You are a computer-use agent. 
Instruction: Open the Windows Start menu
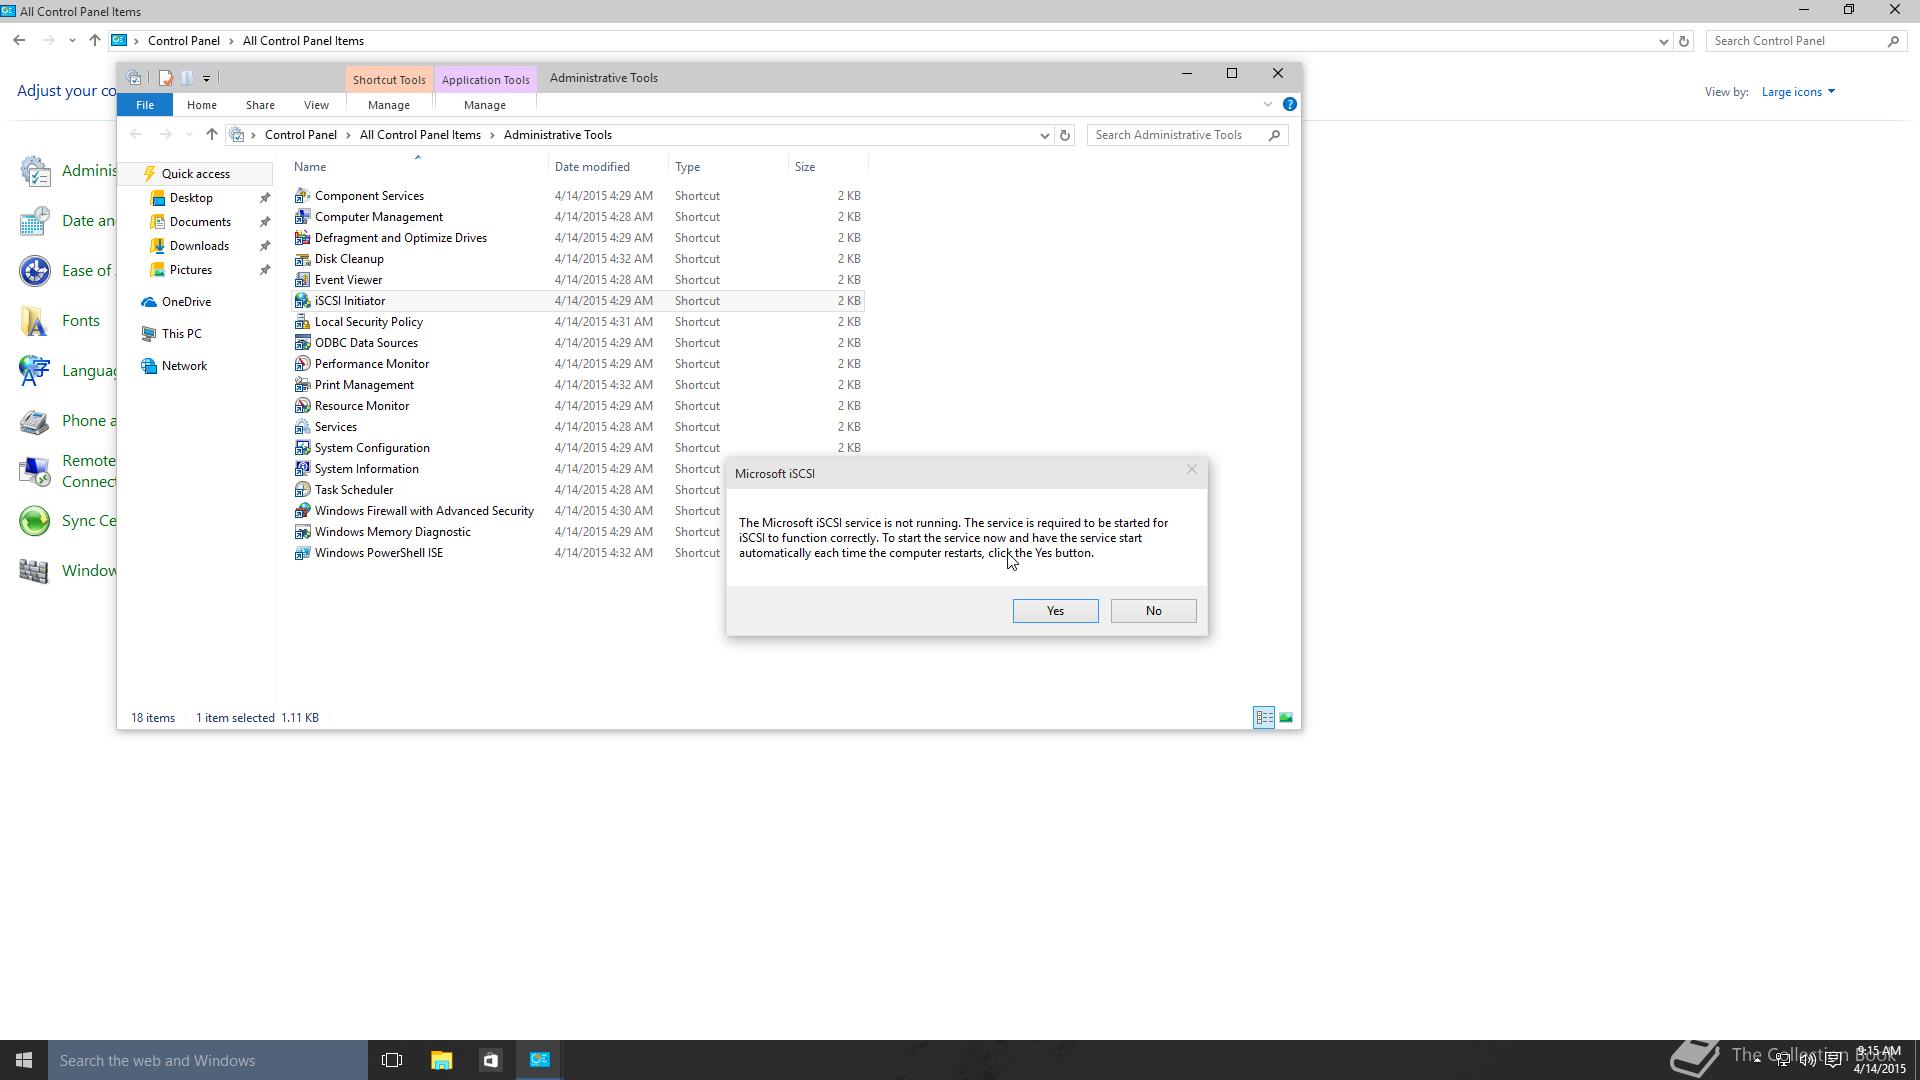click(x=24, y=1060)
